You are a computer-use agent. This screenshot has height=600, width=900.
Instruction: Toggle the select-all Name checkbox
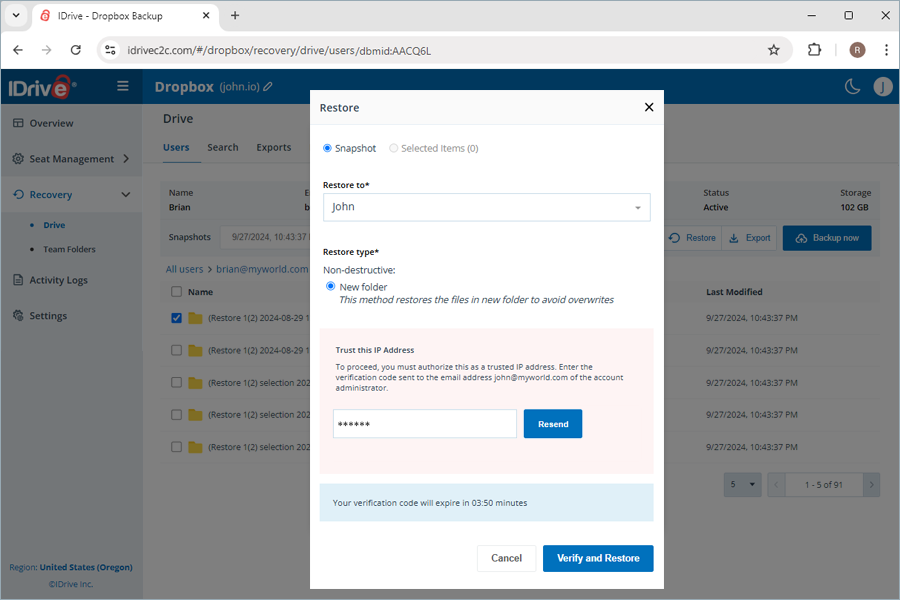tap(176, 292)
